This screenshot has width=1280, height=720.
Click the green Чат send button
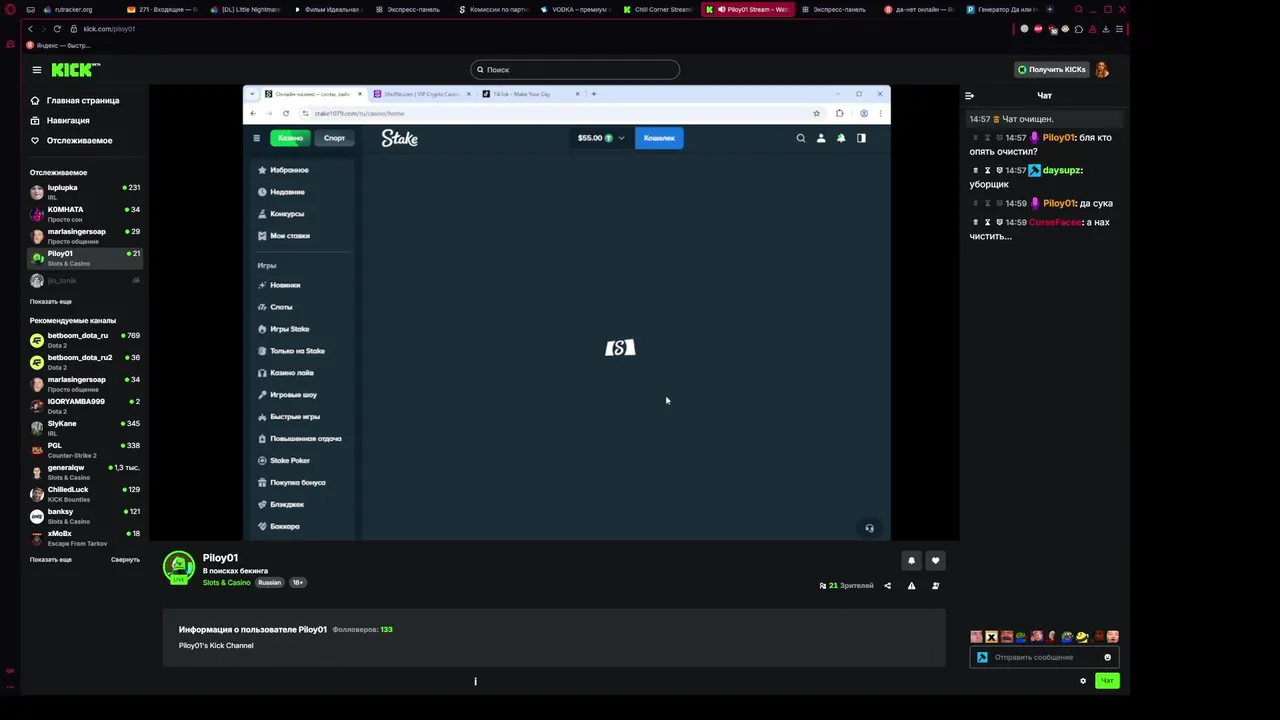pos(1107,681)
